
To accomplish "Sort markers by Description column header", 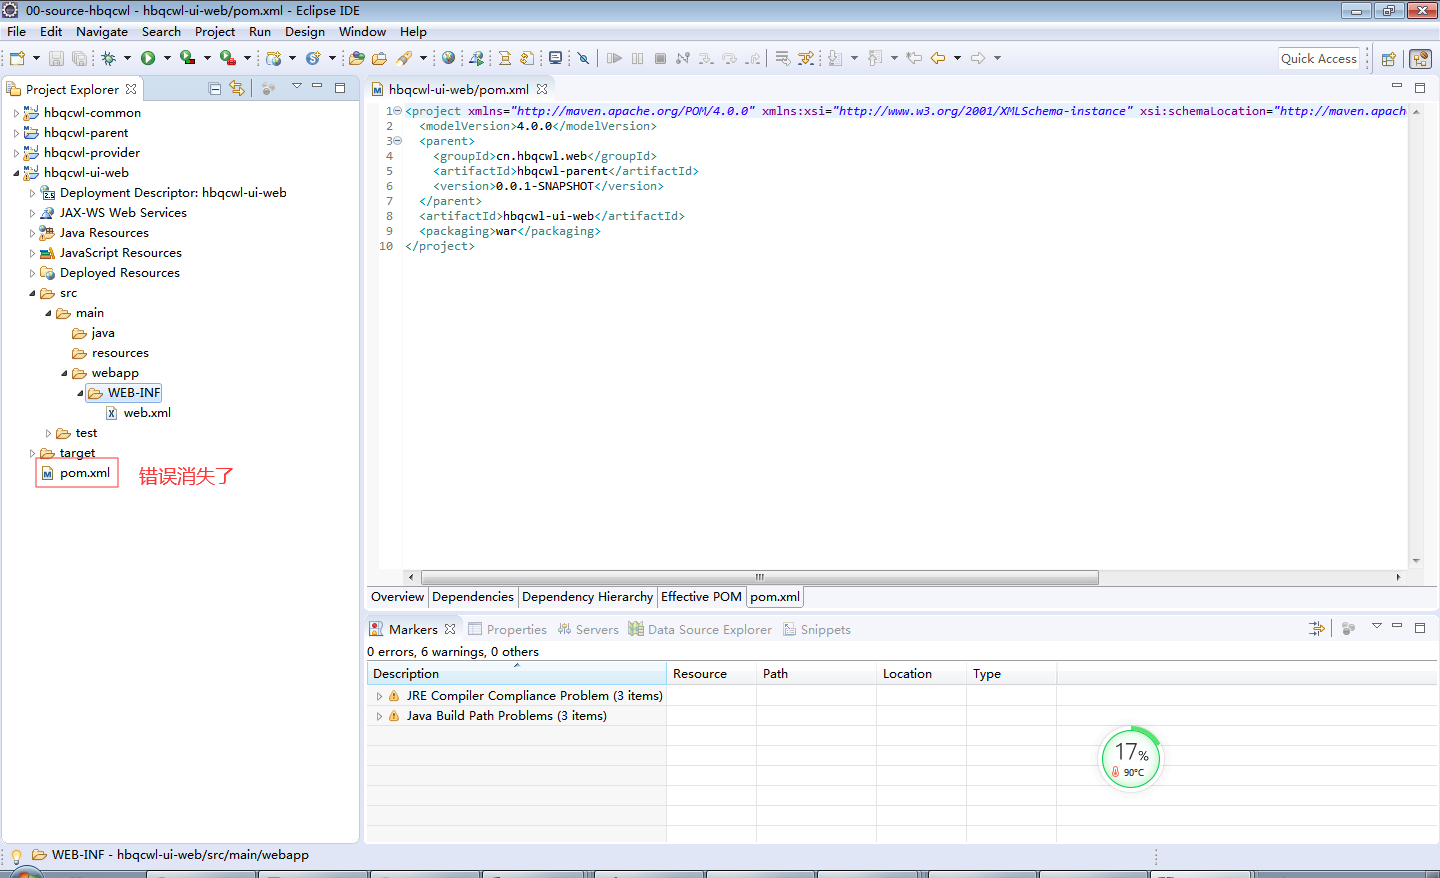I will click(517, 674).
